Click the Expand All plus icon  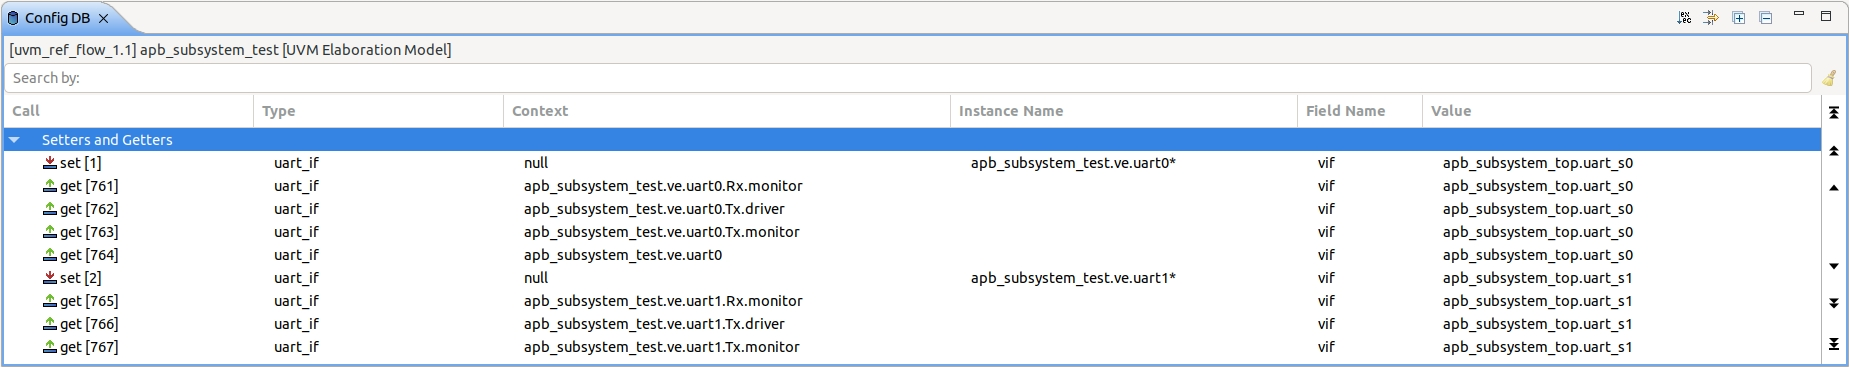coord(1739,17)
